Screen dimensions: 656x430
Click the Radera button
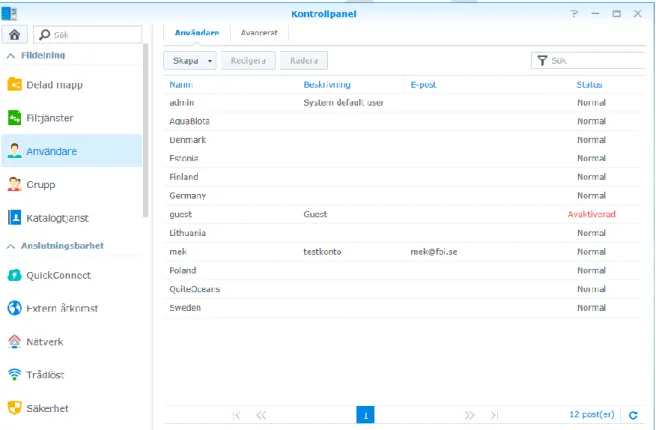point(304,61)
